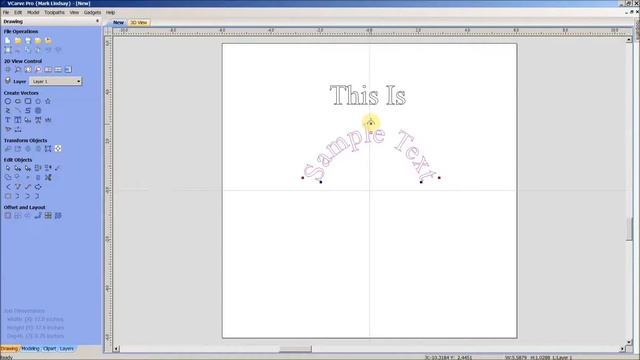Open the Edit menu
This screenshot has height=360, width=640.
pos(18,12)
